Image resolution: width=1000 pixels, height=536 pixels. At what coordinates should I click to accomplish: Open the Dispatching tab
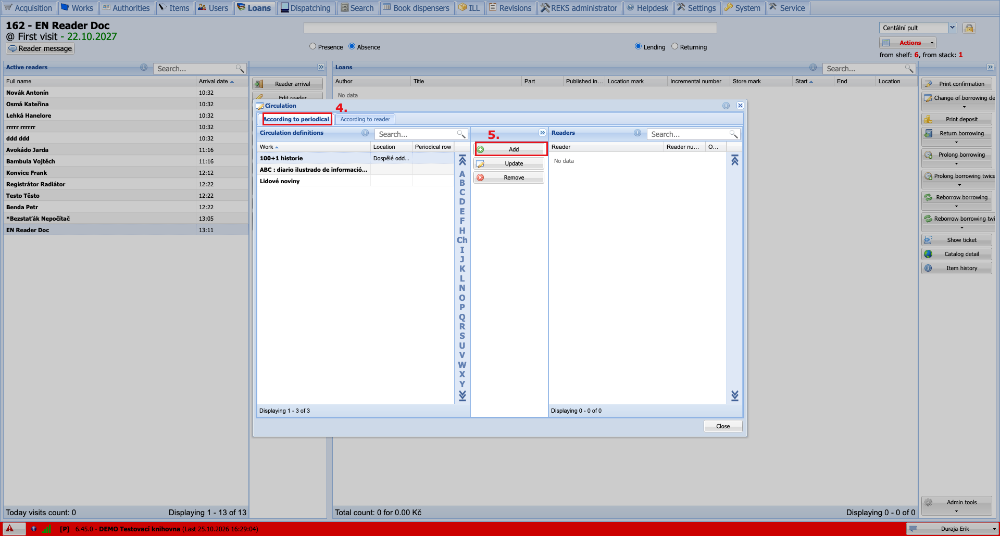[x=307, y=8]
